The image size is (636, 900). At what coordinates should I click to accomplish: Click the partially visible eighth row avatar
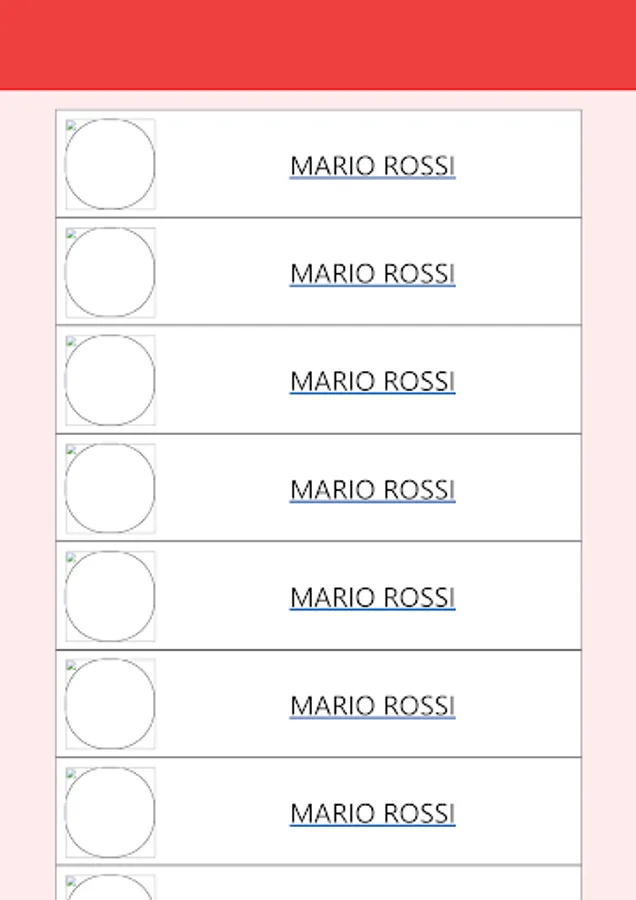pos(110,888)
